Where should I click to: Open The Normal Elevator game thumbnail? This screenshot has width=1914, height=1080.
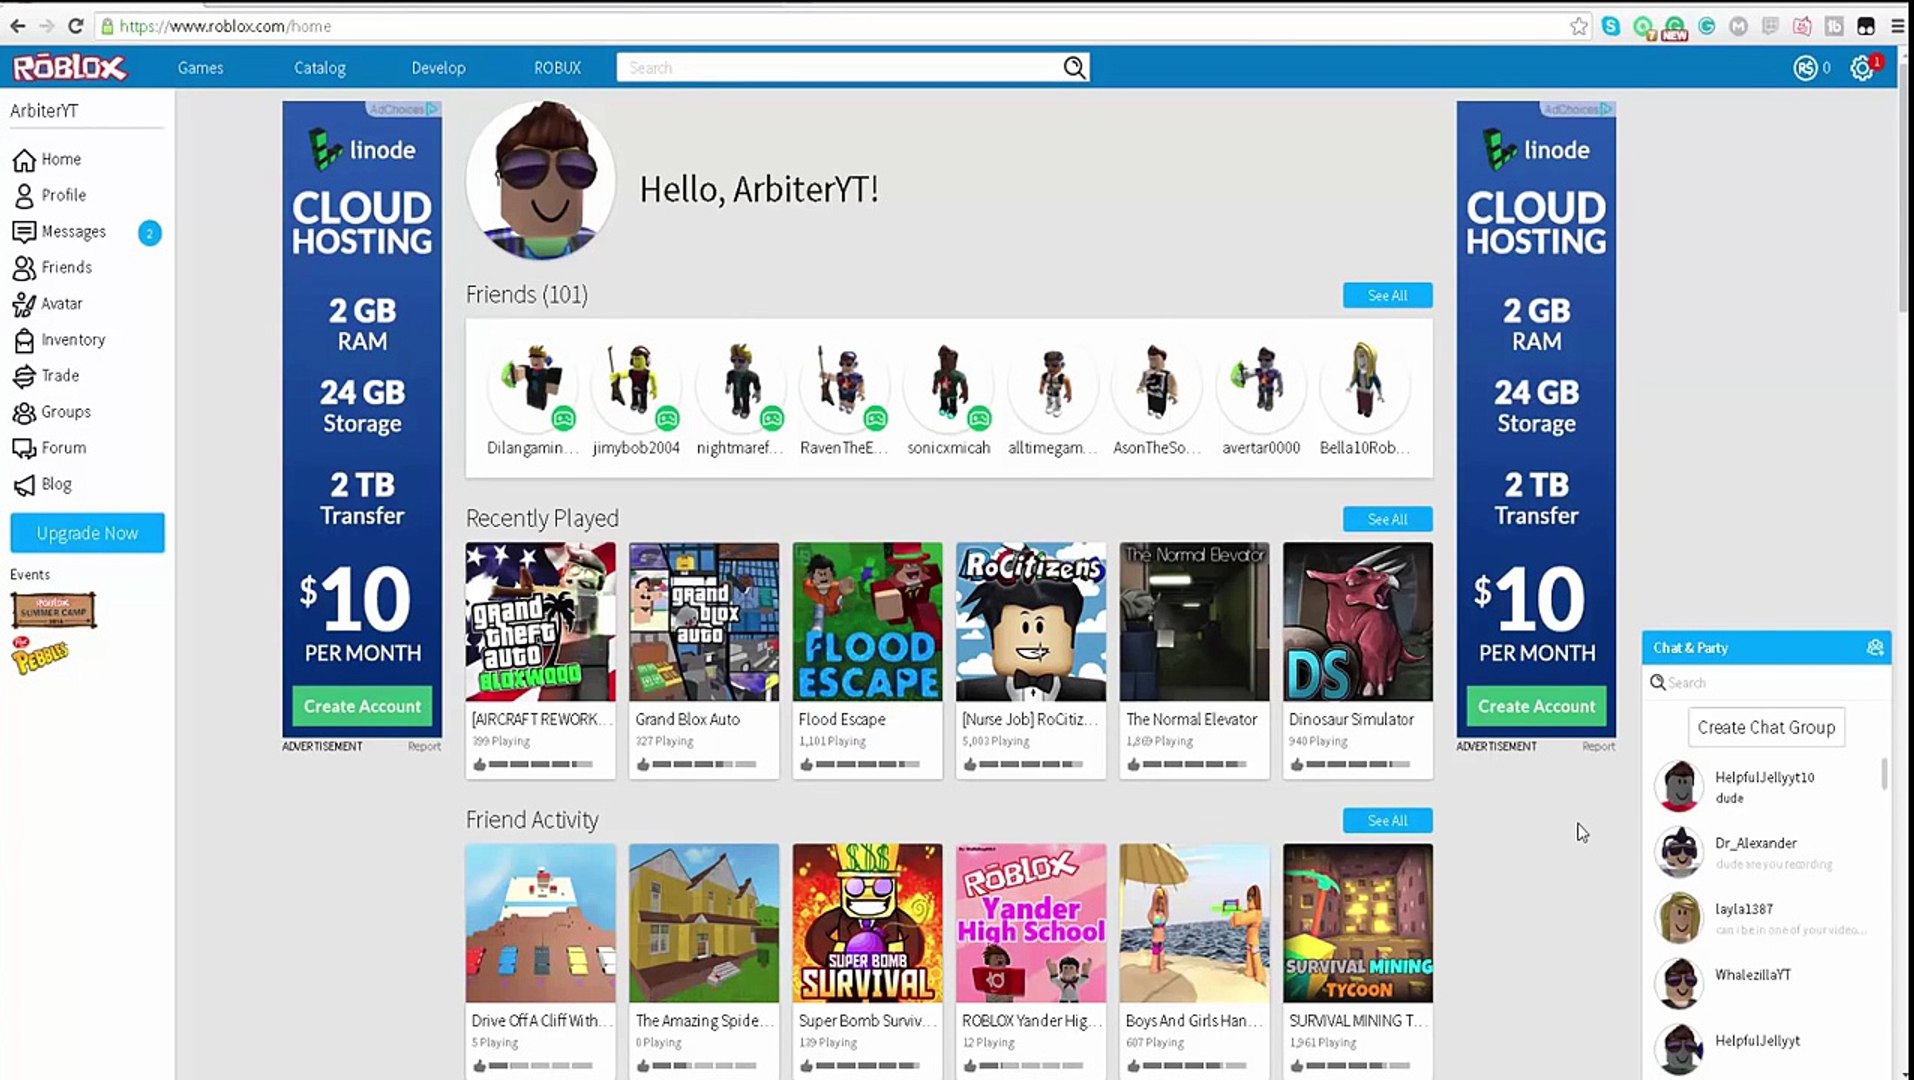coord(1194,621)
